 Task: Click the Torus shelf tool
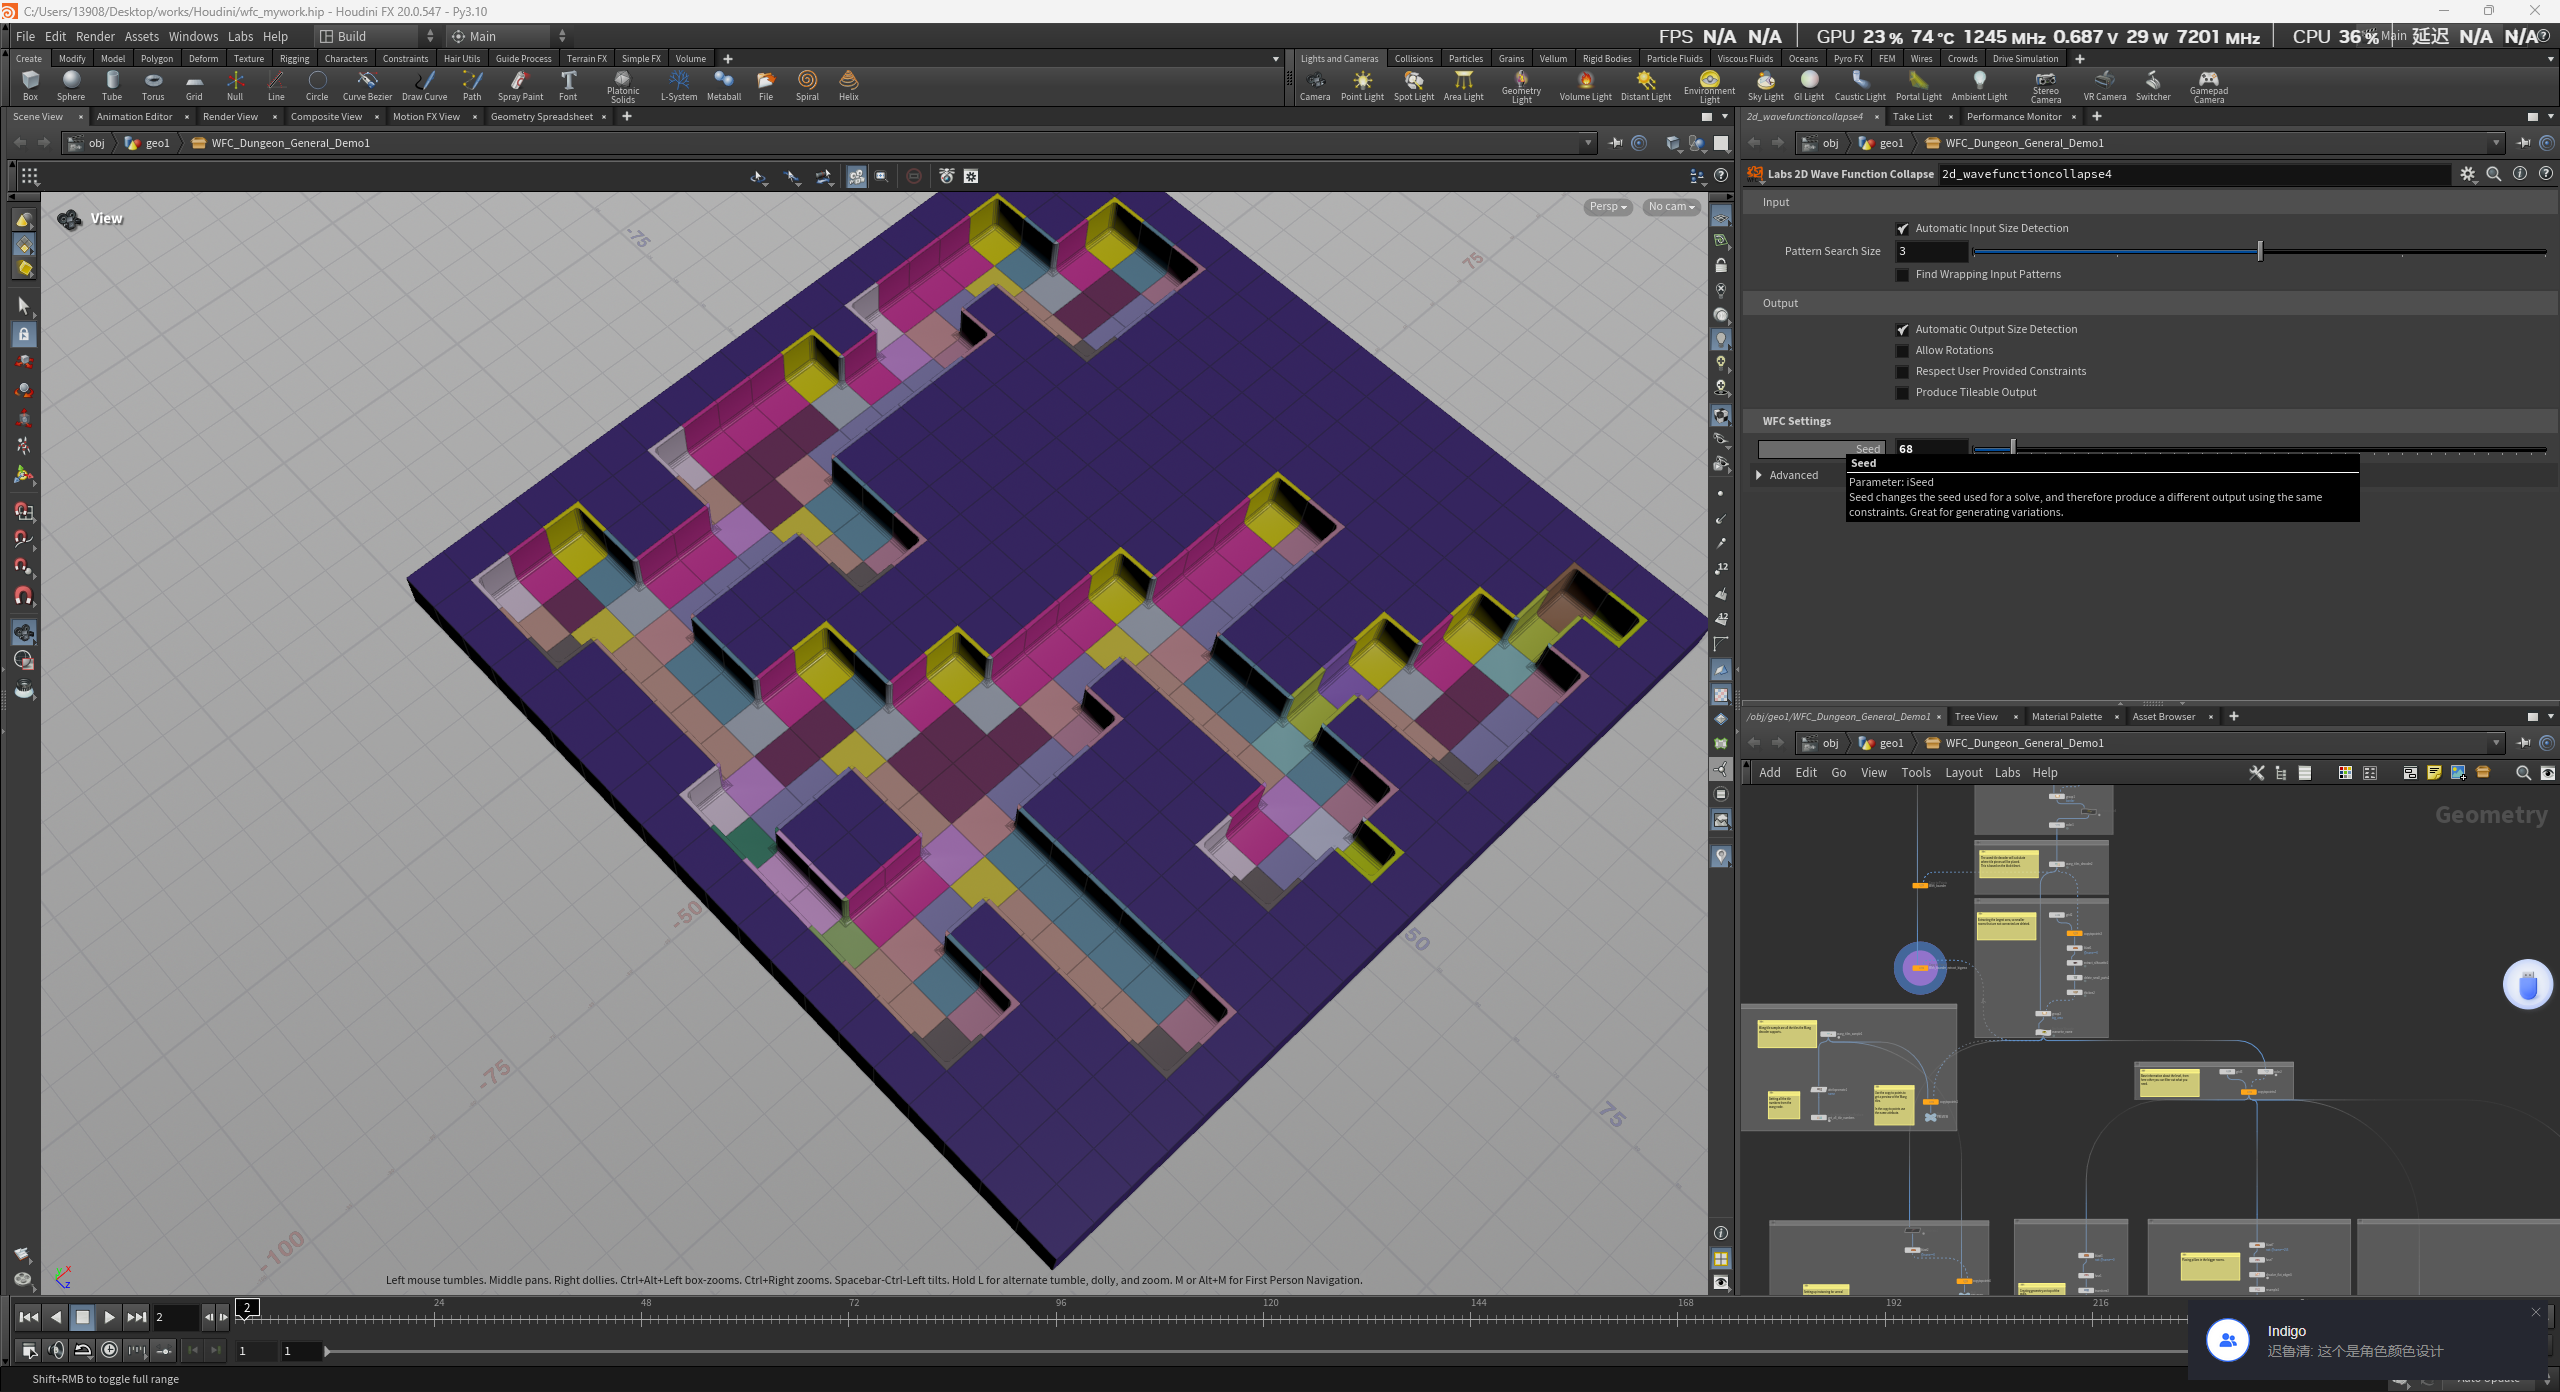pyautogui.click(x=153, y=84)
